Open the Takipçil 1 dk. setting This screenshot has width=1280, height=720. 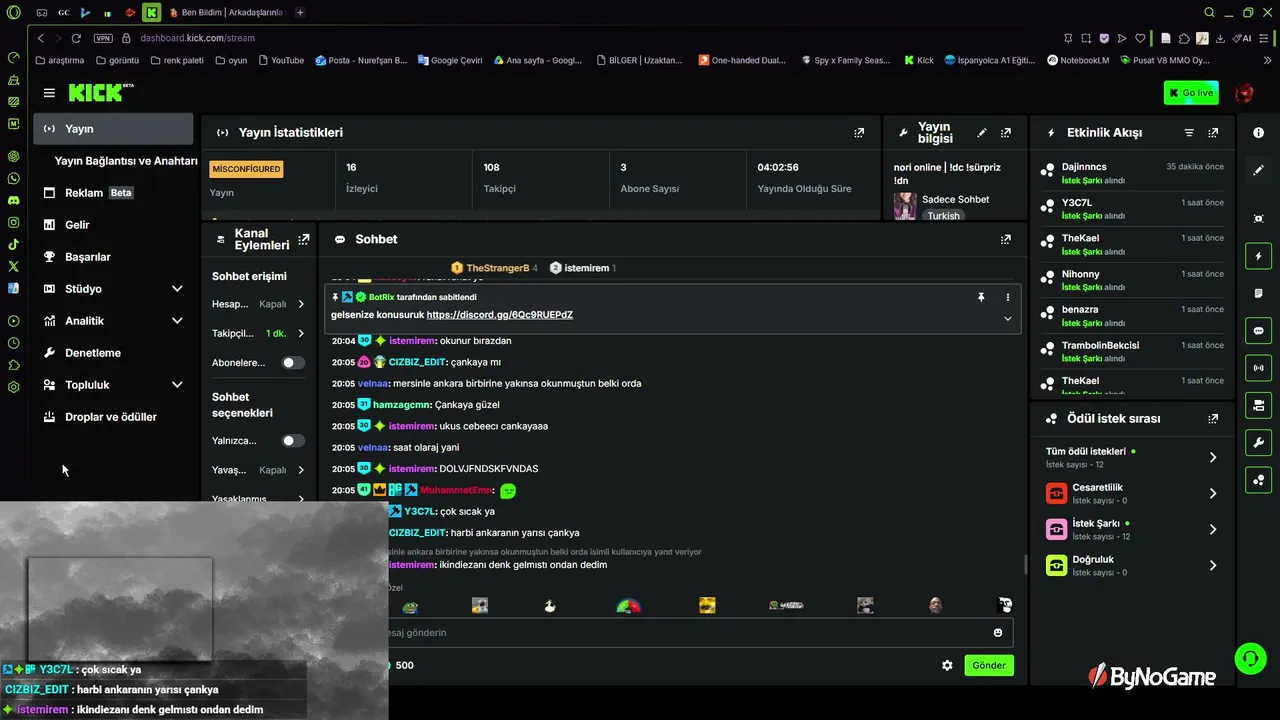point(259,333)
